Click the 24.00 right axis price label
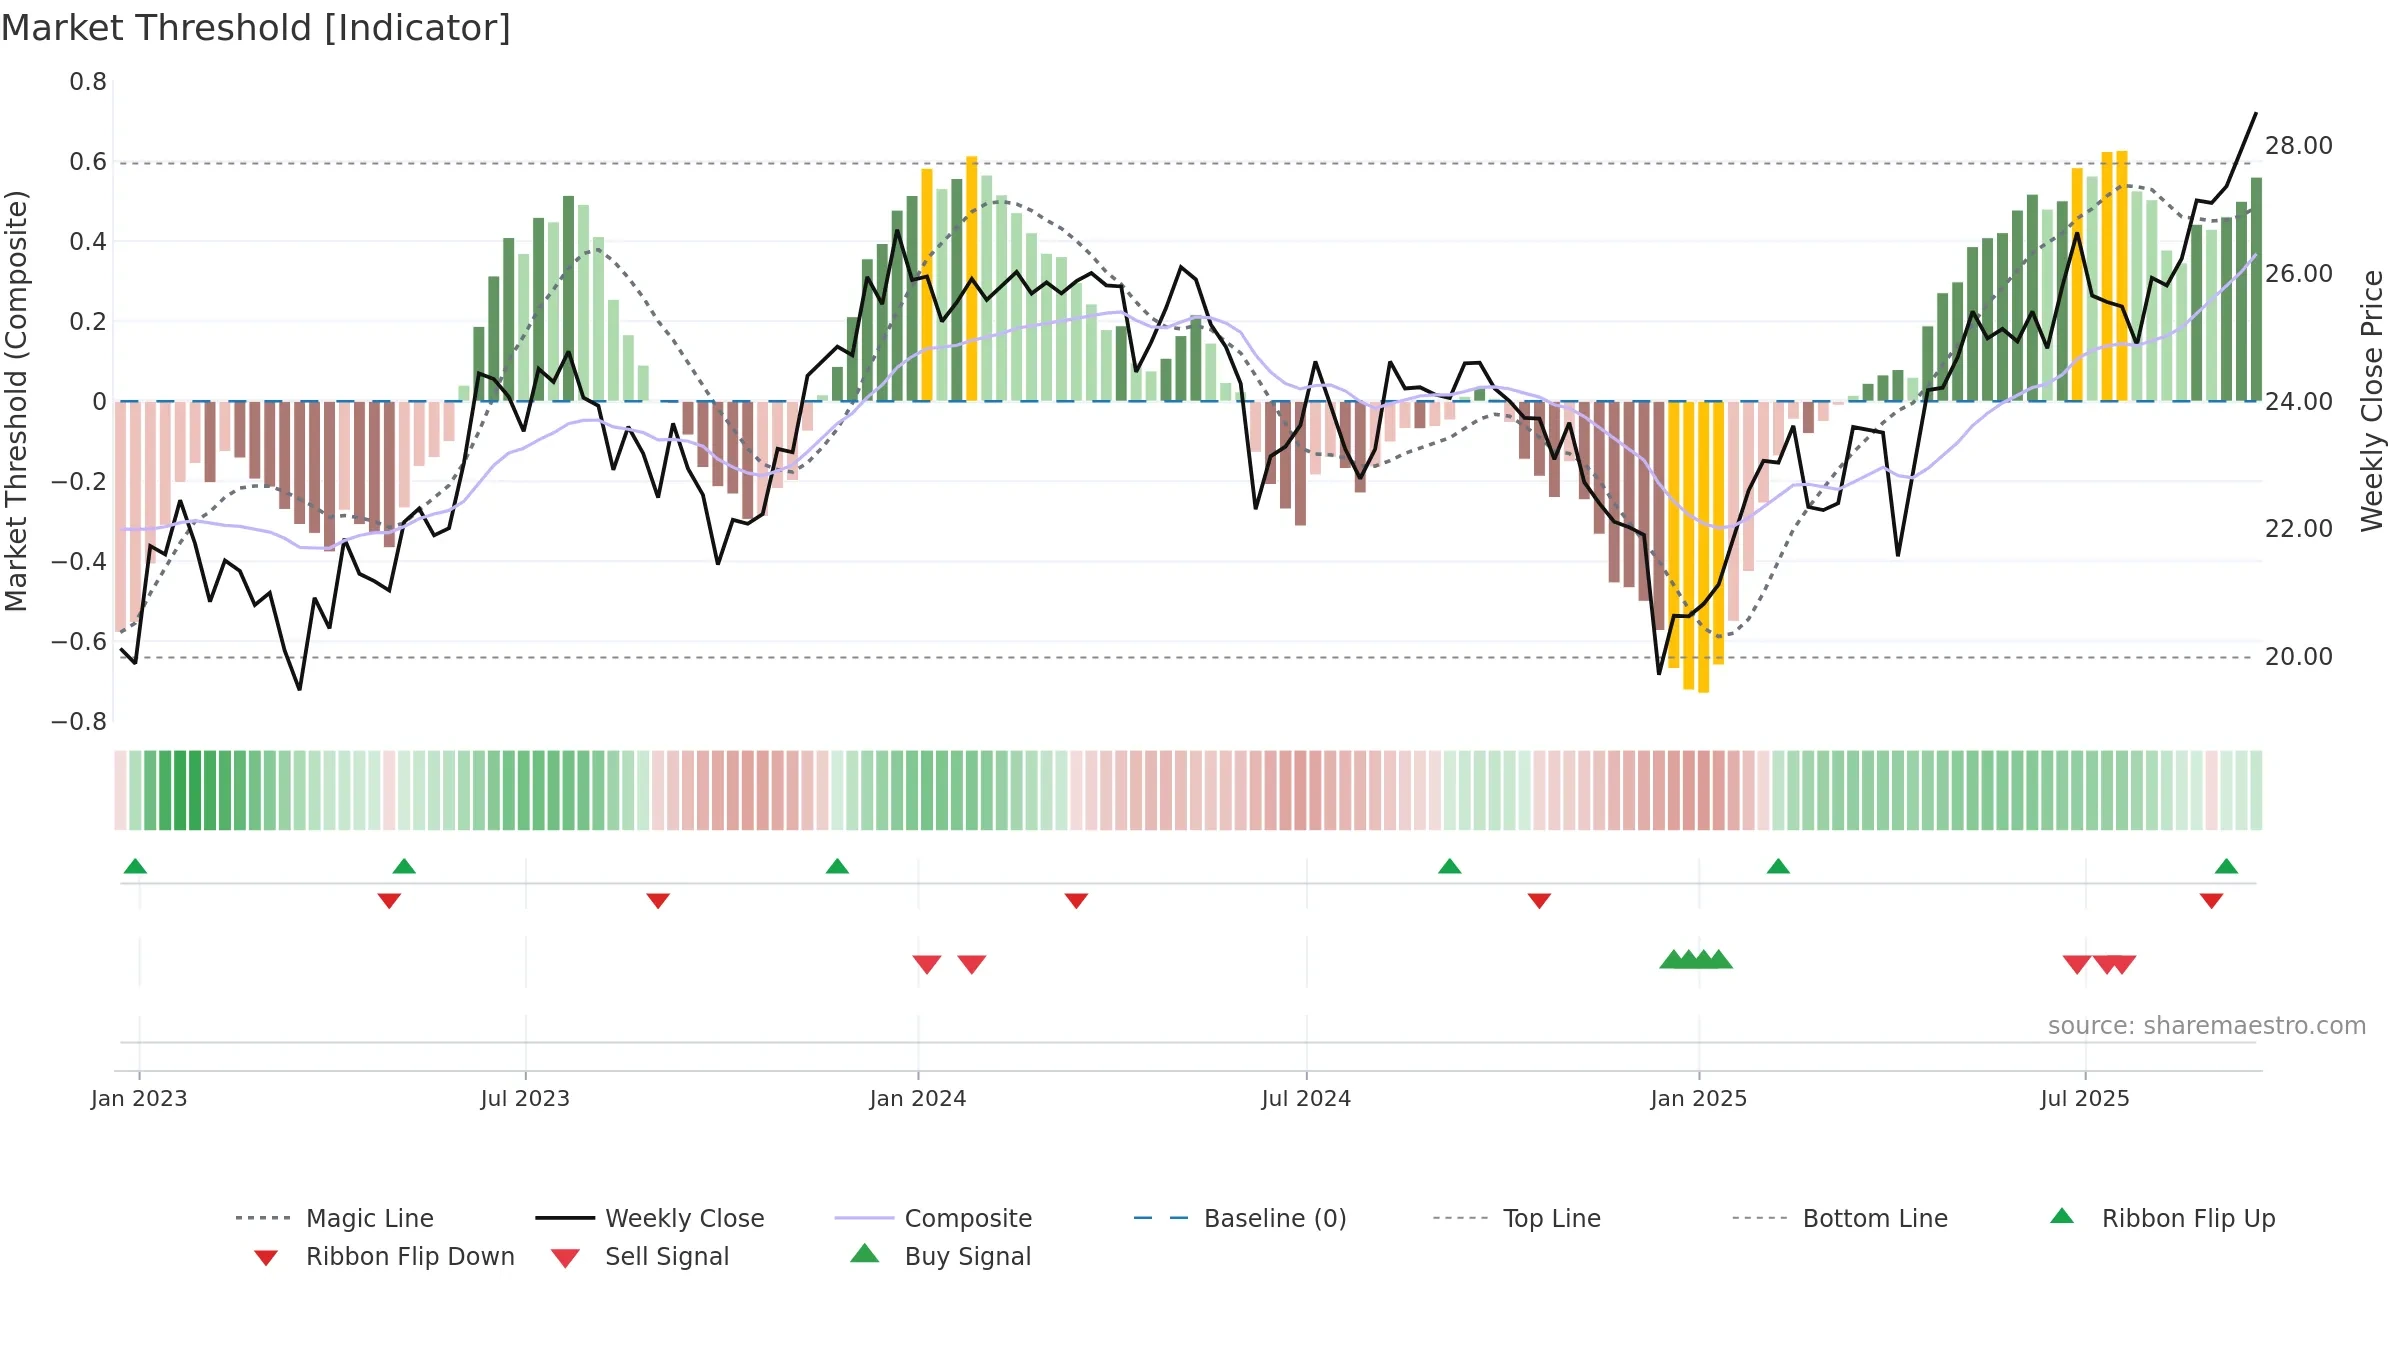This screenshot has width=2400, height=1350. [2299, 402]
